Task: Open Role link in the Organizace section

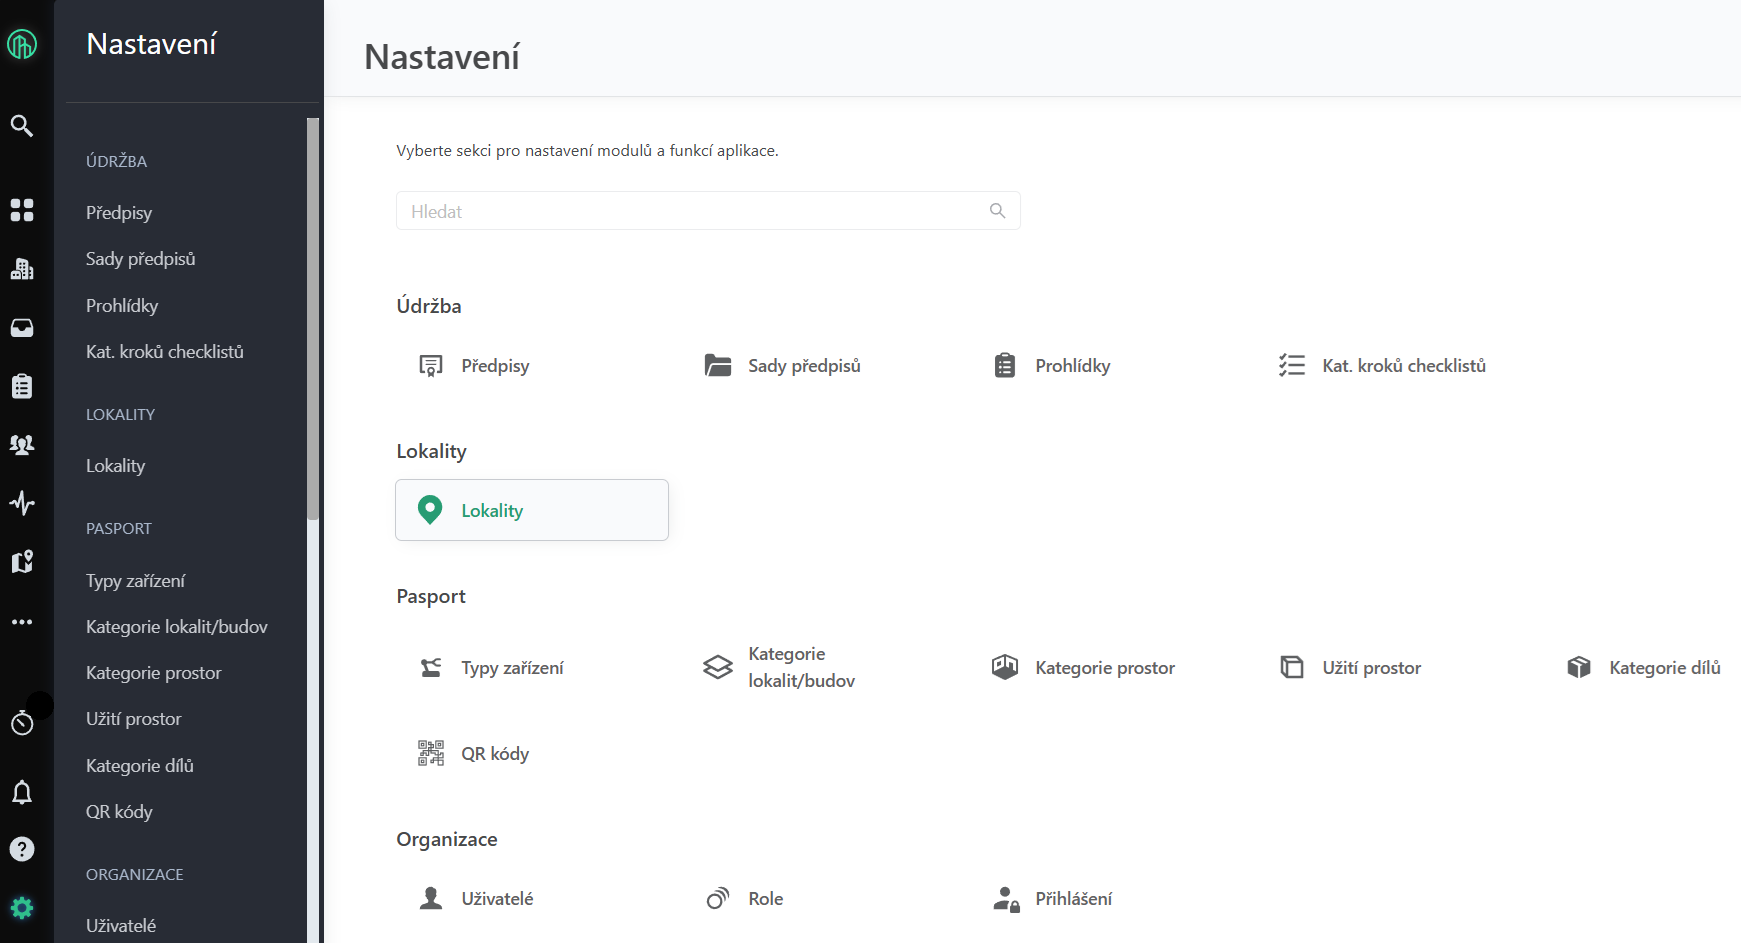Action: click(765, 899)
